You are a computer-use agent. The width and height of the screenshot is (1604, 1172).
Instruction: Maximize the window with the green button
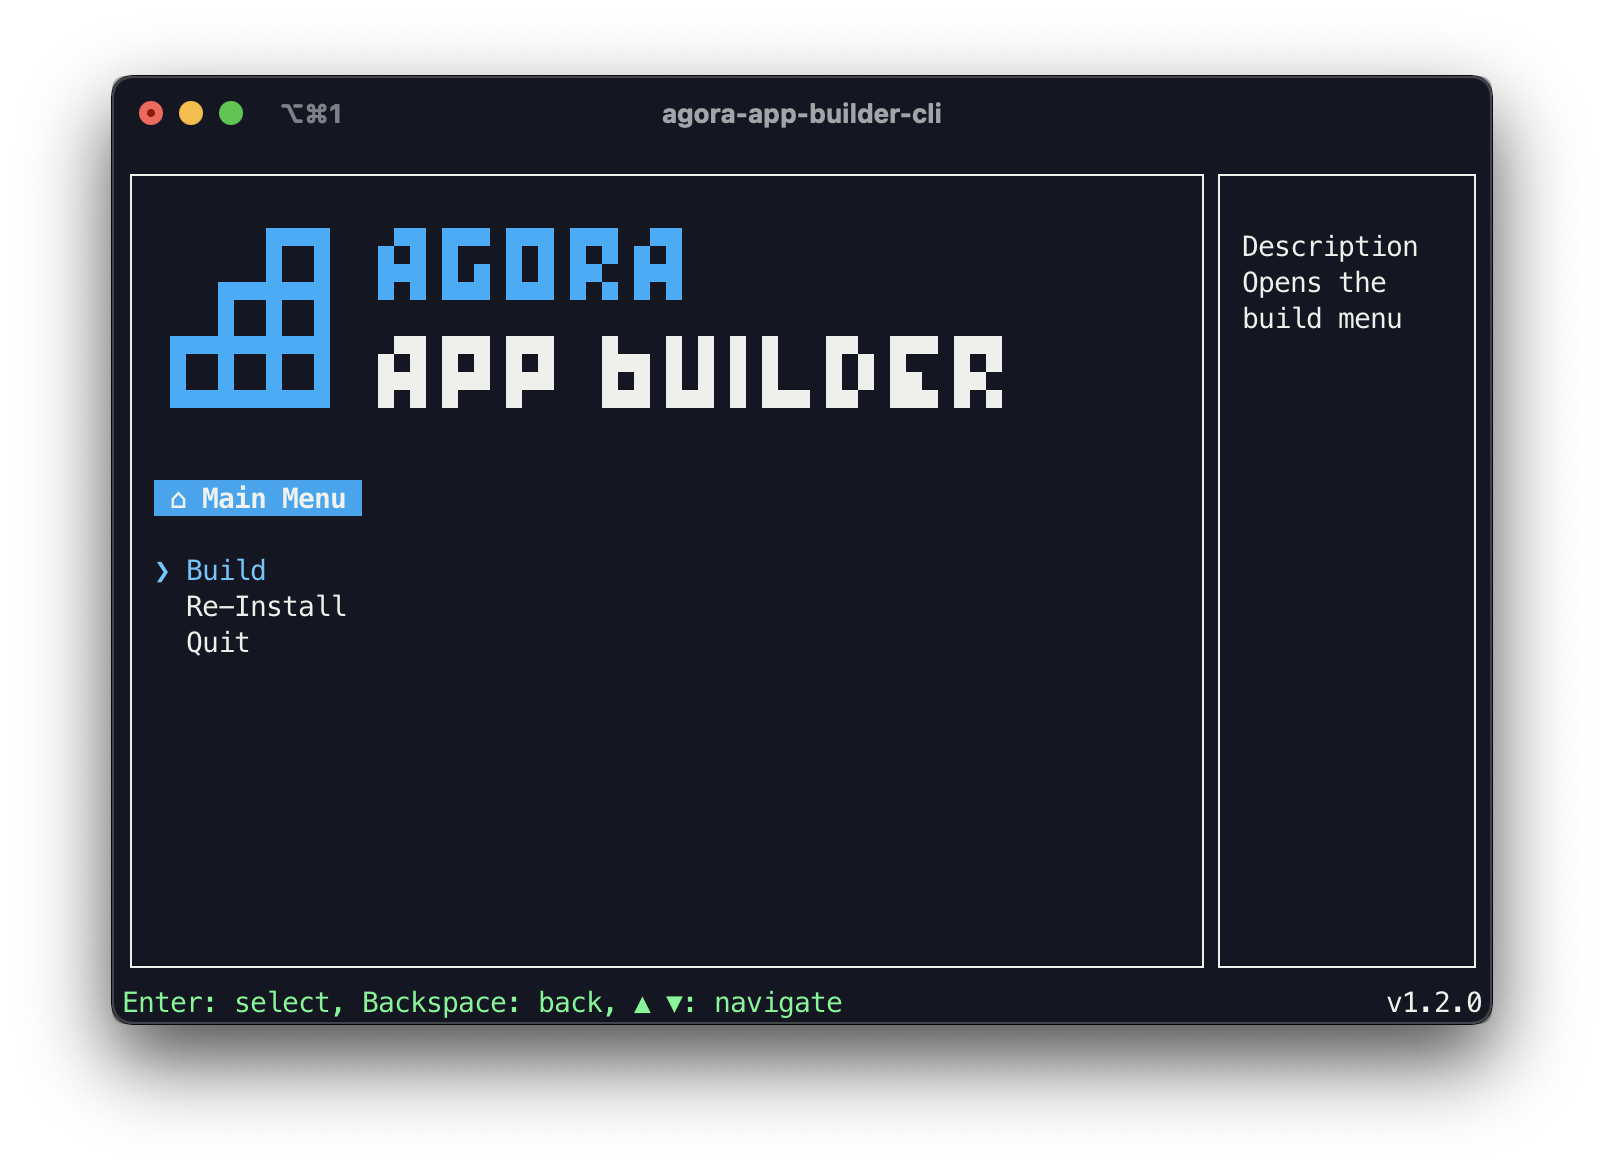tap(231, 114)
